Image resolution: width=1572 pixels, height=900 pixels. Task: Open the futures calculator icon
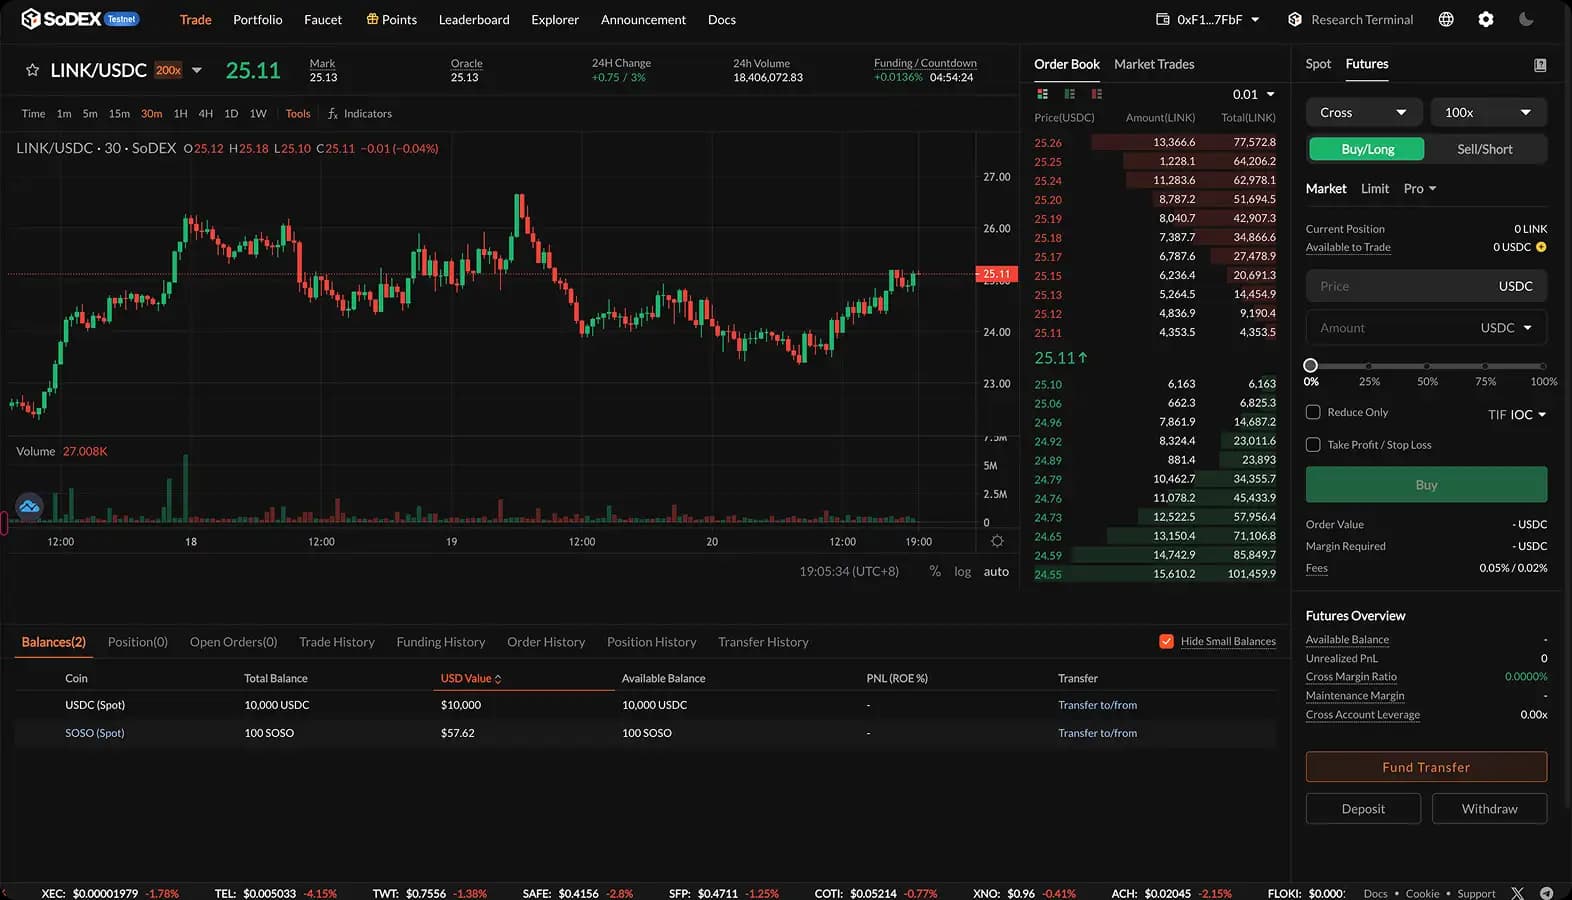[x=1540, y=65]
